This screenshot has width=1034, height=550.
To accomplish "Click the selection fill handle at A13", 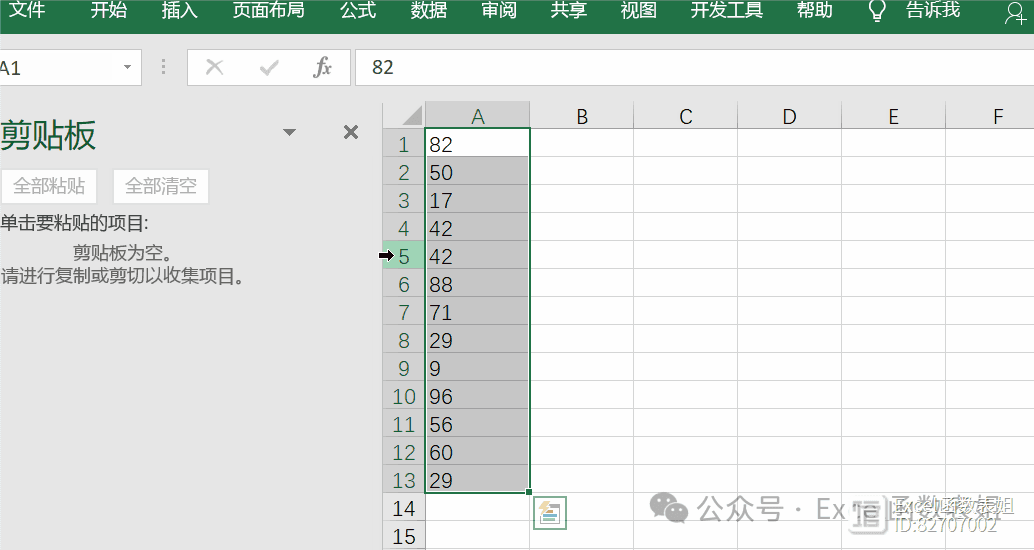I will [x=529, y=492].
